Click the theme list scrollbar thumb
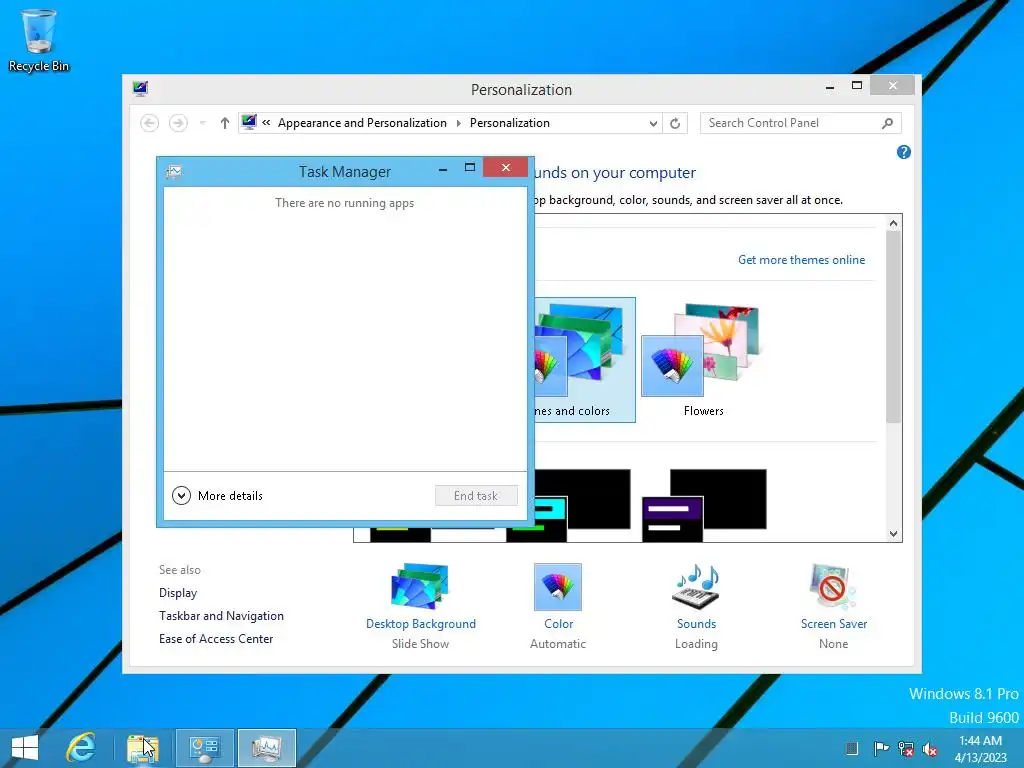 coord(893,327)
